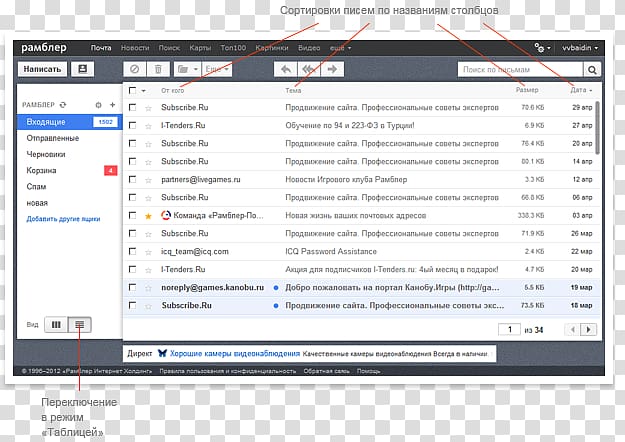Open Новости in top navigation

point(135,48)
